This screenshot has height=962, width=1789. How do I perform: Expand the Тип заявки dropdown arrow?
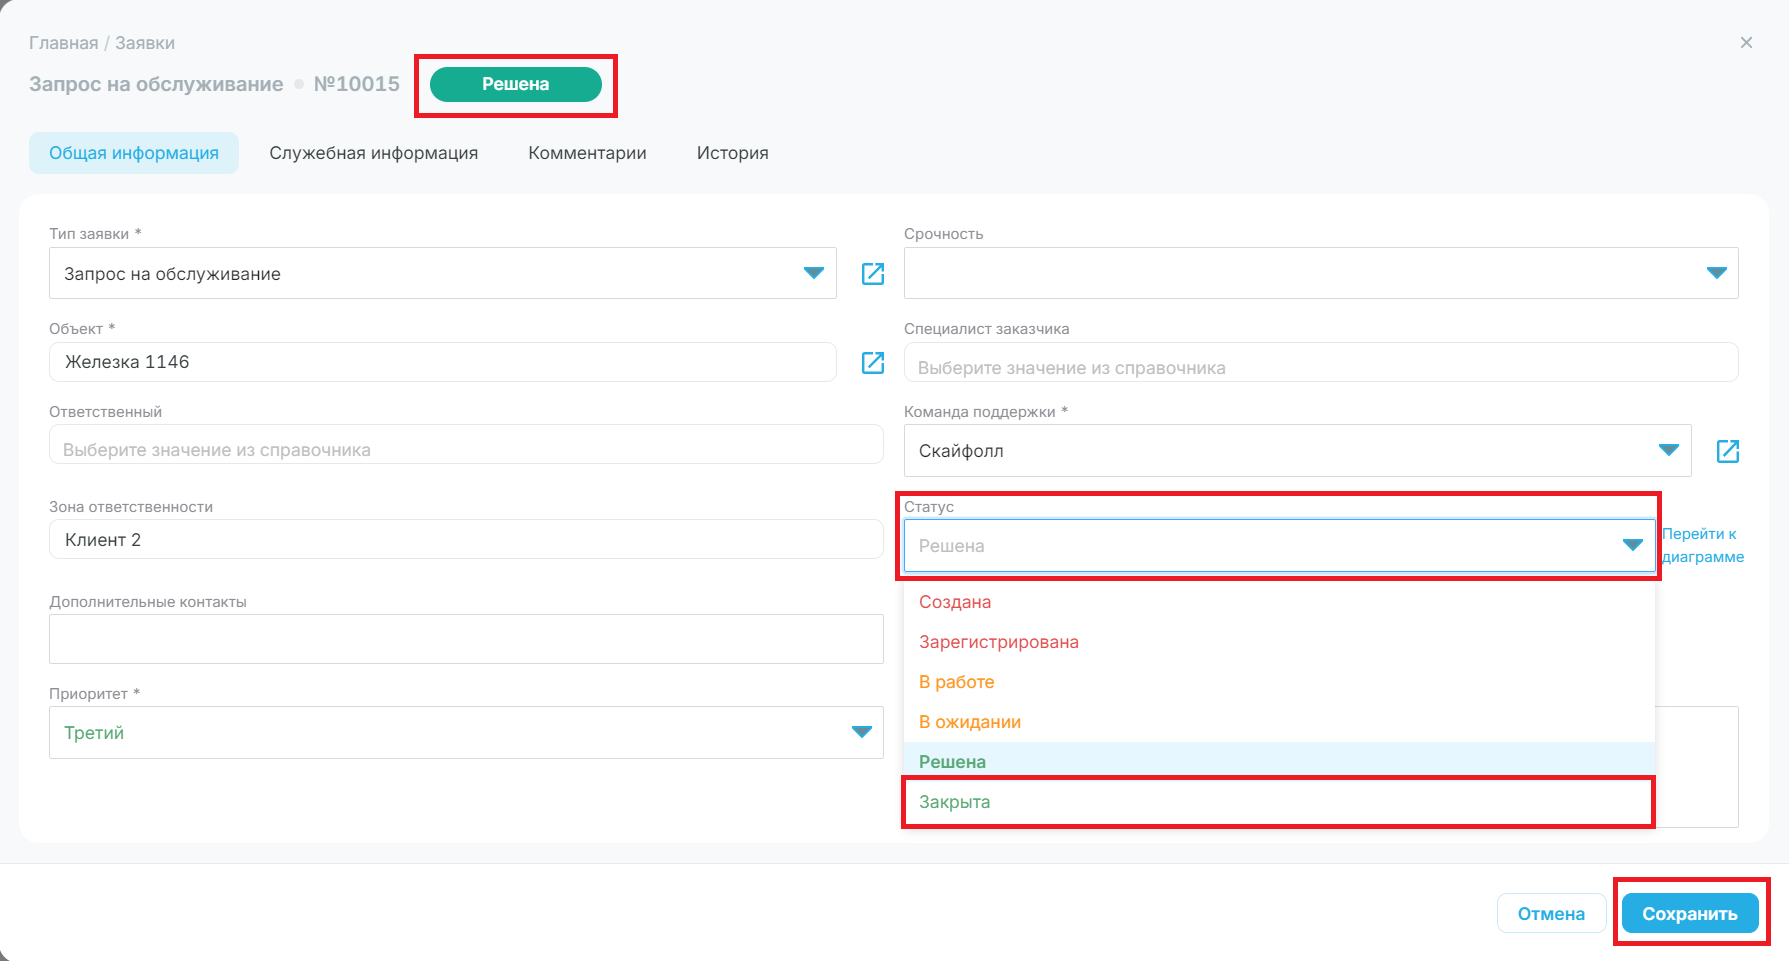(x=814, y=274)
